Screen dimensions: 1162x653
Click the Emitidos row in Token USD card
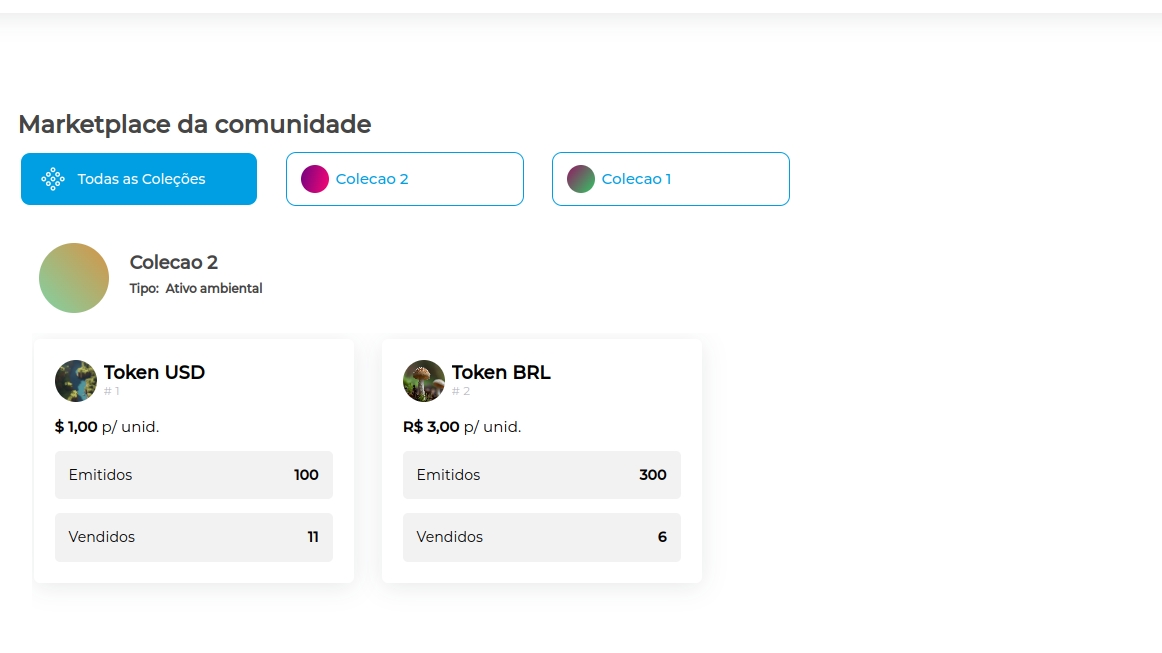point(194,475)
